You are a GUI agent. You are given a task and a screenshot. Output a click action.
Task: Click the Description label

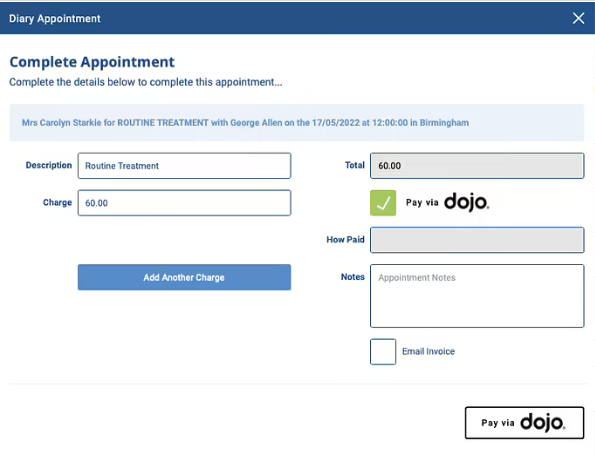click(x=49, y=165)
